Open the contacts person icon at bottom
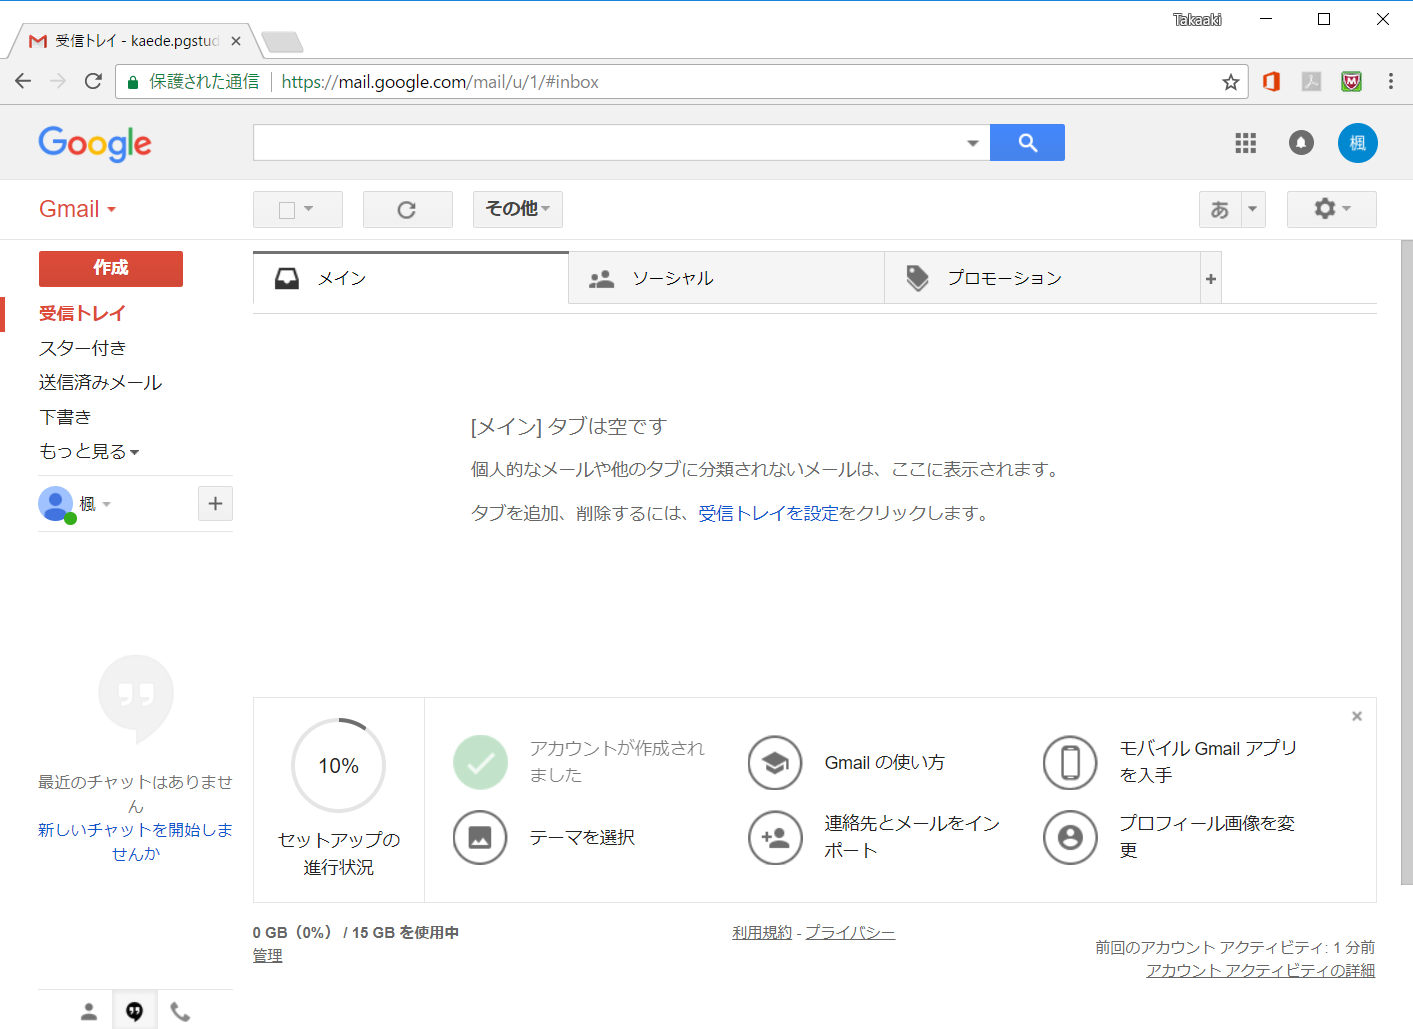The image size is (1413, 1029). click(x=89, y=1012)
